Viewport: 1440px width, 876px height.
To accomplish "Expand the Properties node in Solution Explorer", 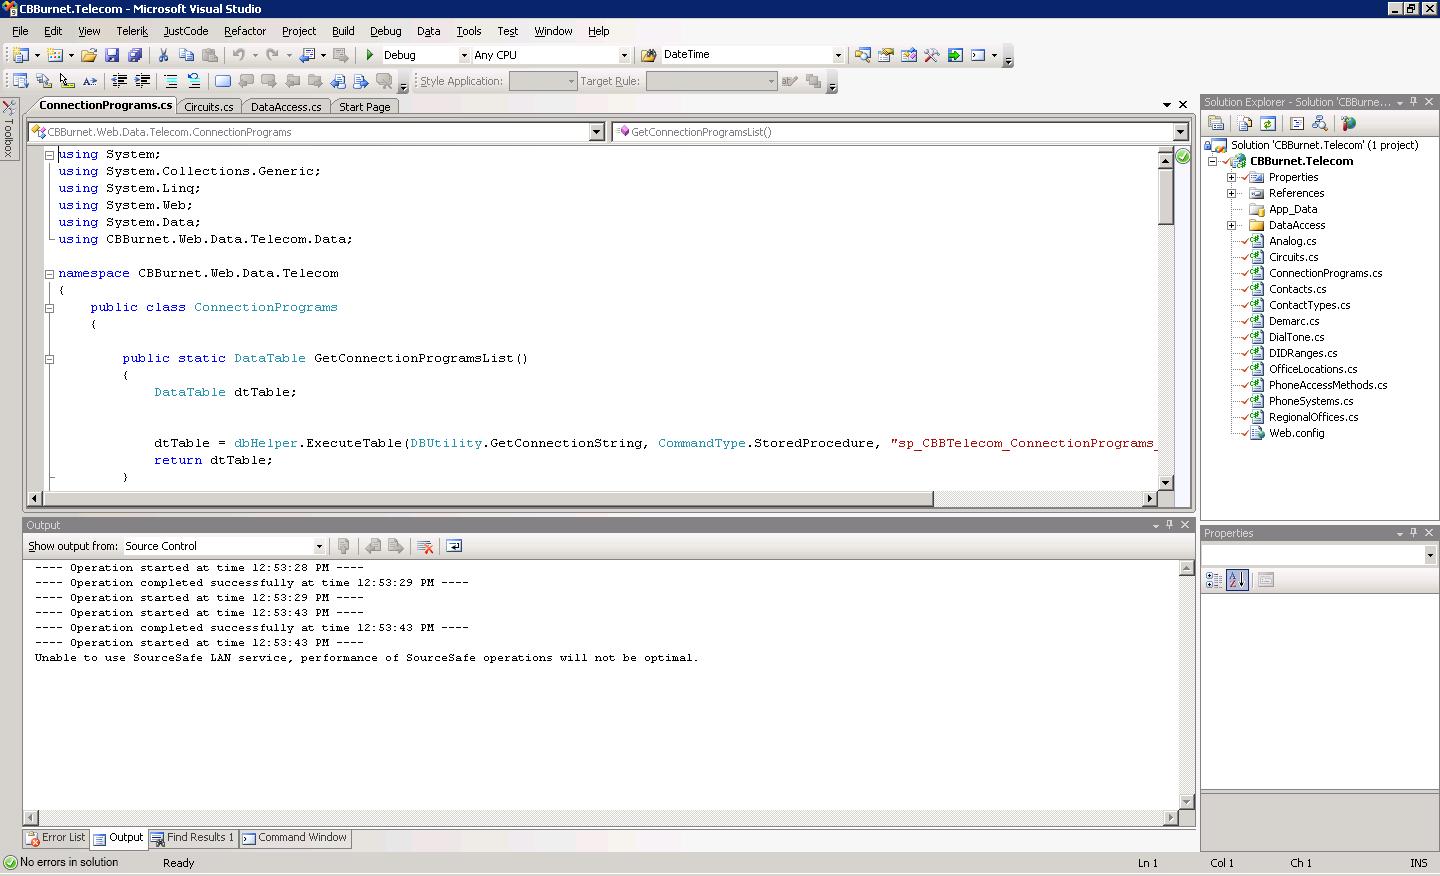I will tap(1232, 177).
